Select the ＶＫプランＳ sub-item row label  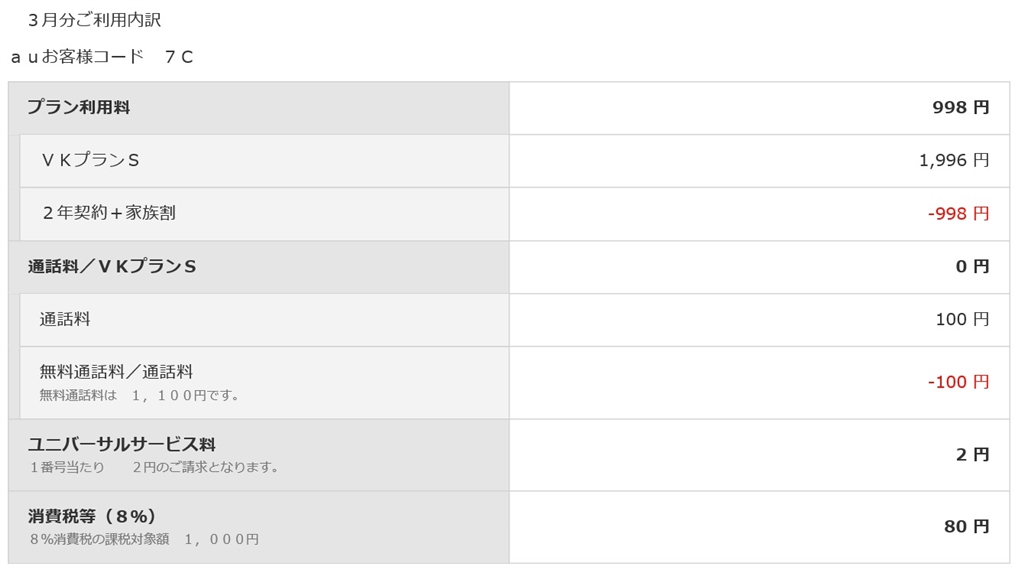[x=90, y=160]
